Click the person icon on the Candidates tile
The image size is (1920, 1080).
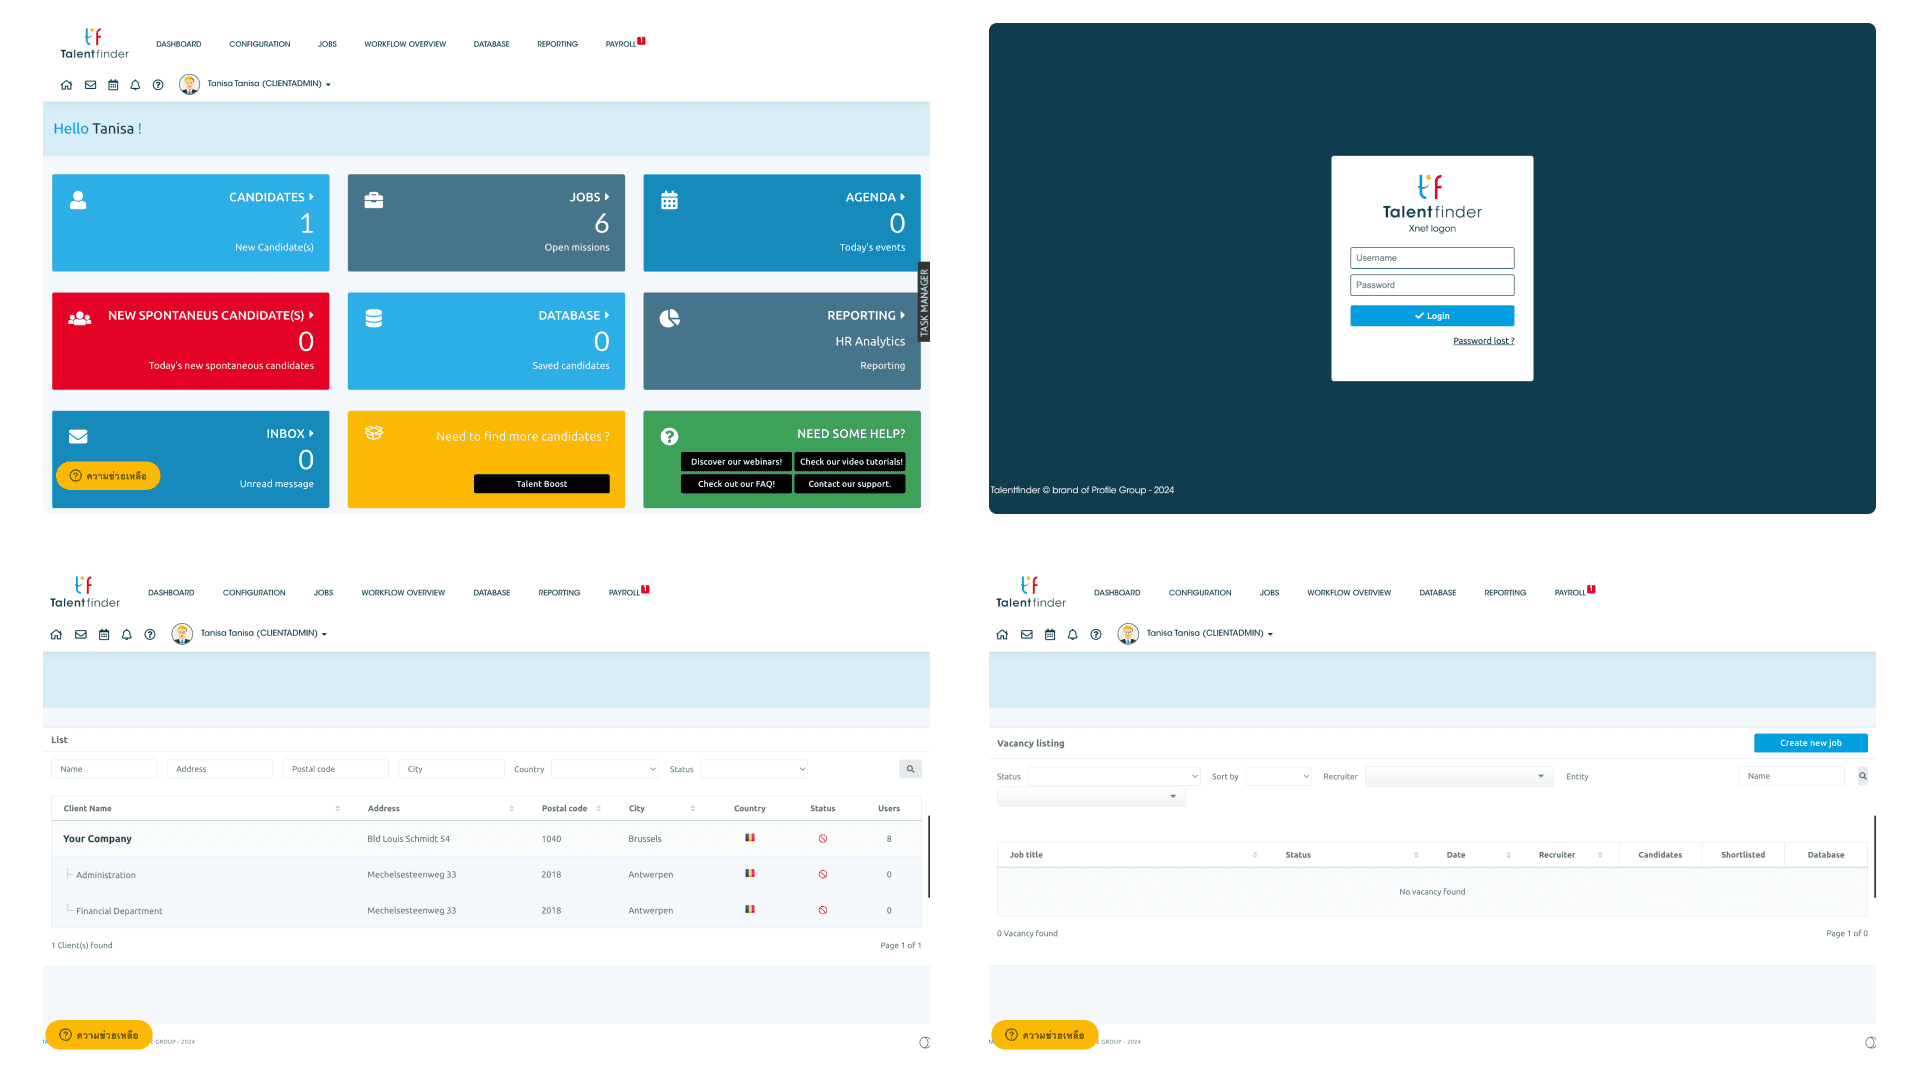pyautogui.click(x=78, y=200)
